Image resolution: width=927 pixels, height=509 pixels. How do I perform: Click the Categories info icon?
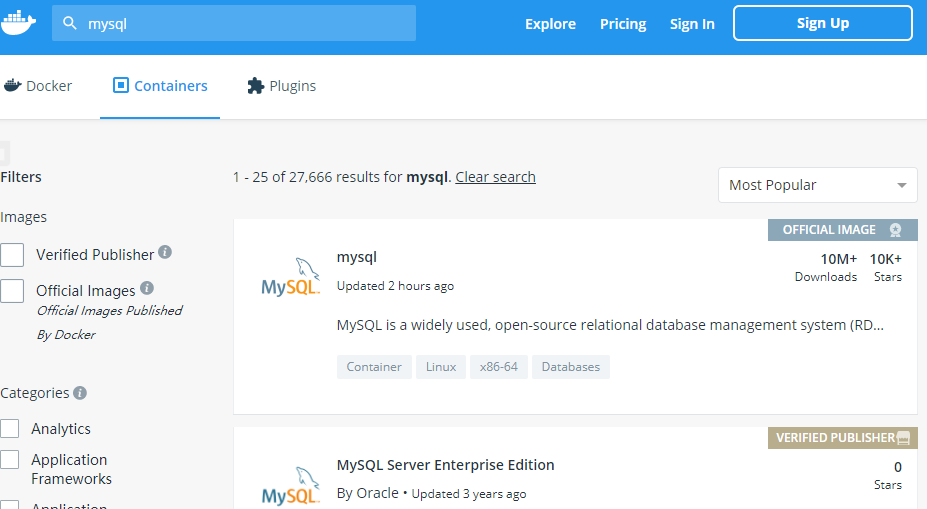[80, 393]
